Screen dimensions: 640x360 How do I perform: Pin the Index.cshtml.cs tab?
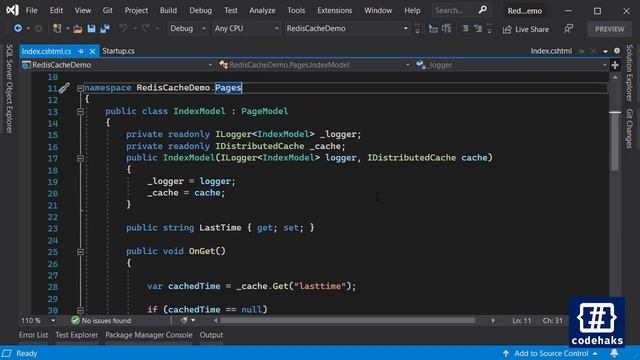click(x=81, y=51)
